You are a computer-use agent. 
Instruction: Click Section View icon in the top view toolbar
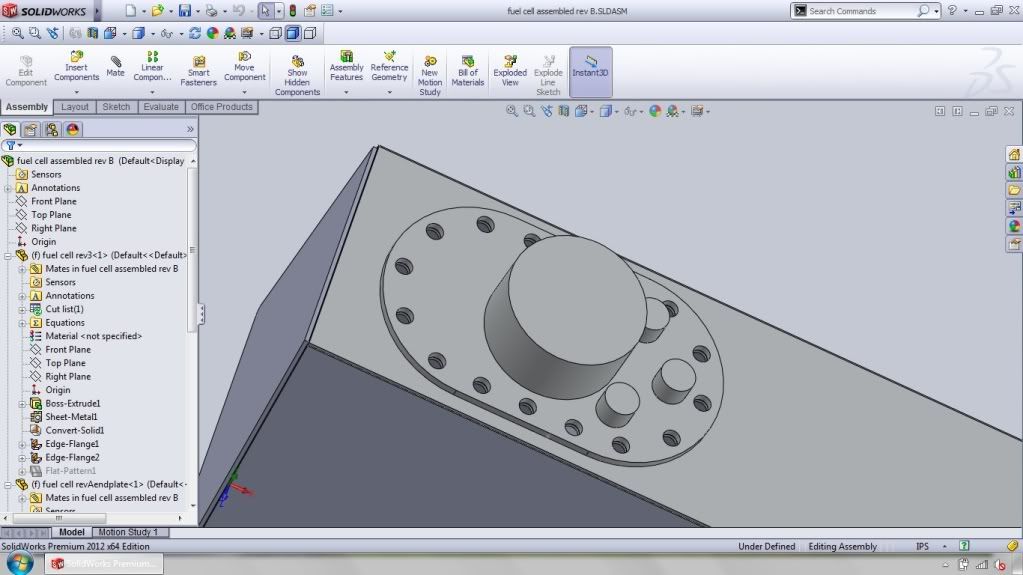(x=93, y=33)
